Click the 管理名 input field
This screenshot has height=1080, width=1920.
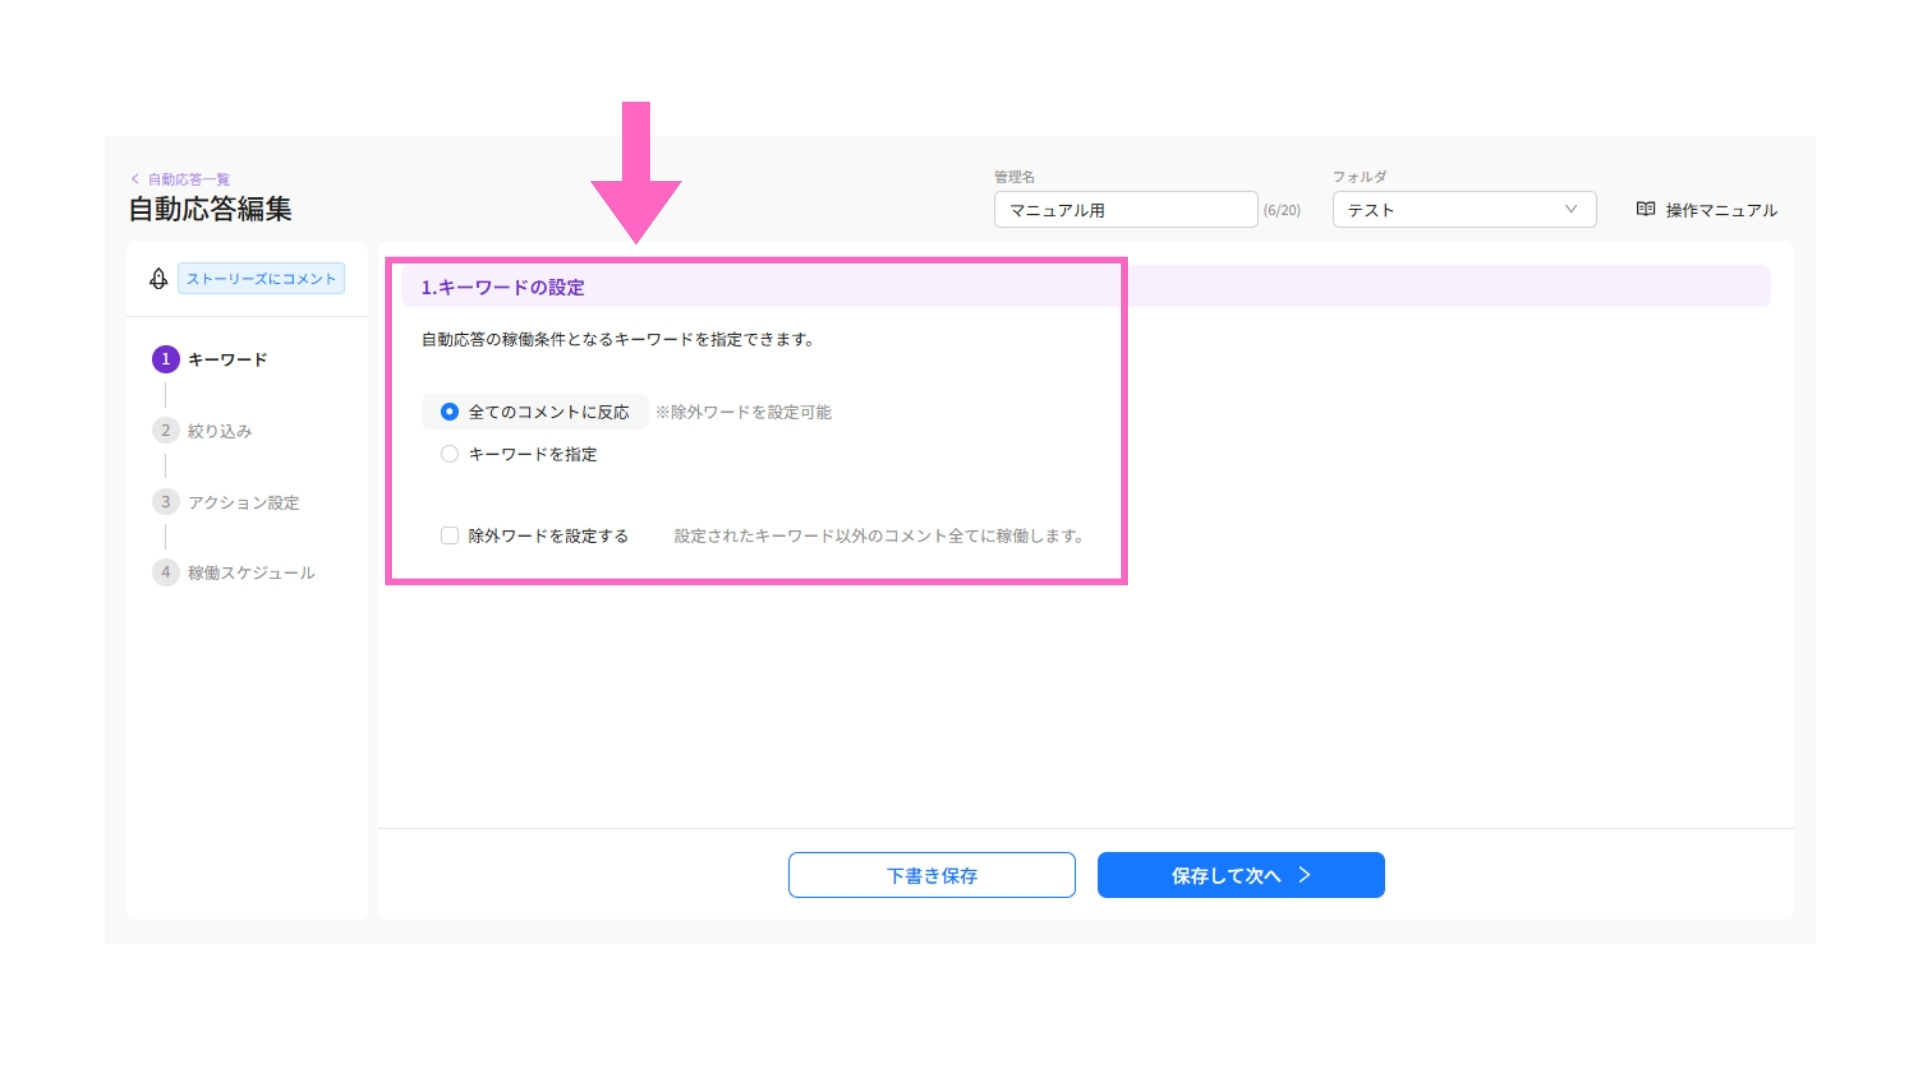(1126, 209)
